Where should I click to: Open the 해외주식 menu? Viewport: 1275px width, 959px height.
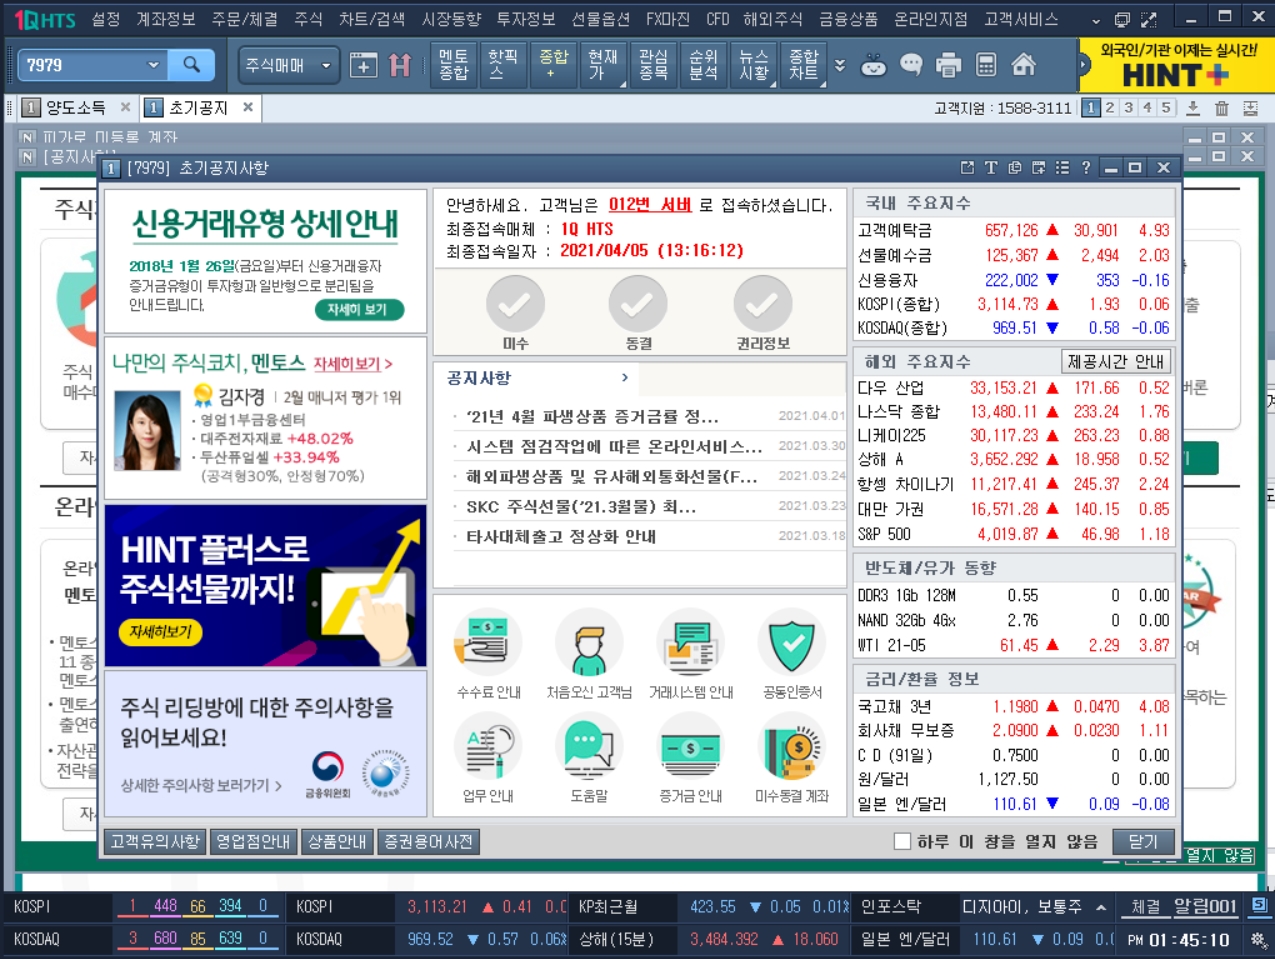pyautogui.click(x=773, y=19)
